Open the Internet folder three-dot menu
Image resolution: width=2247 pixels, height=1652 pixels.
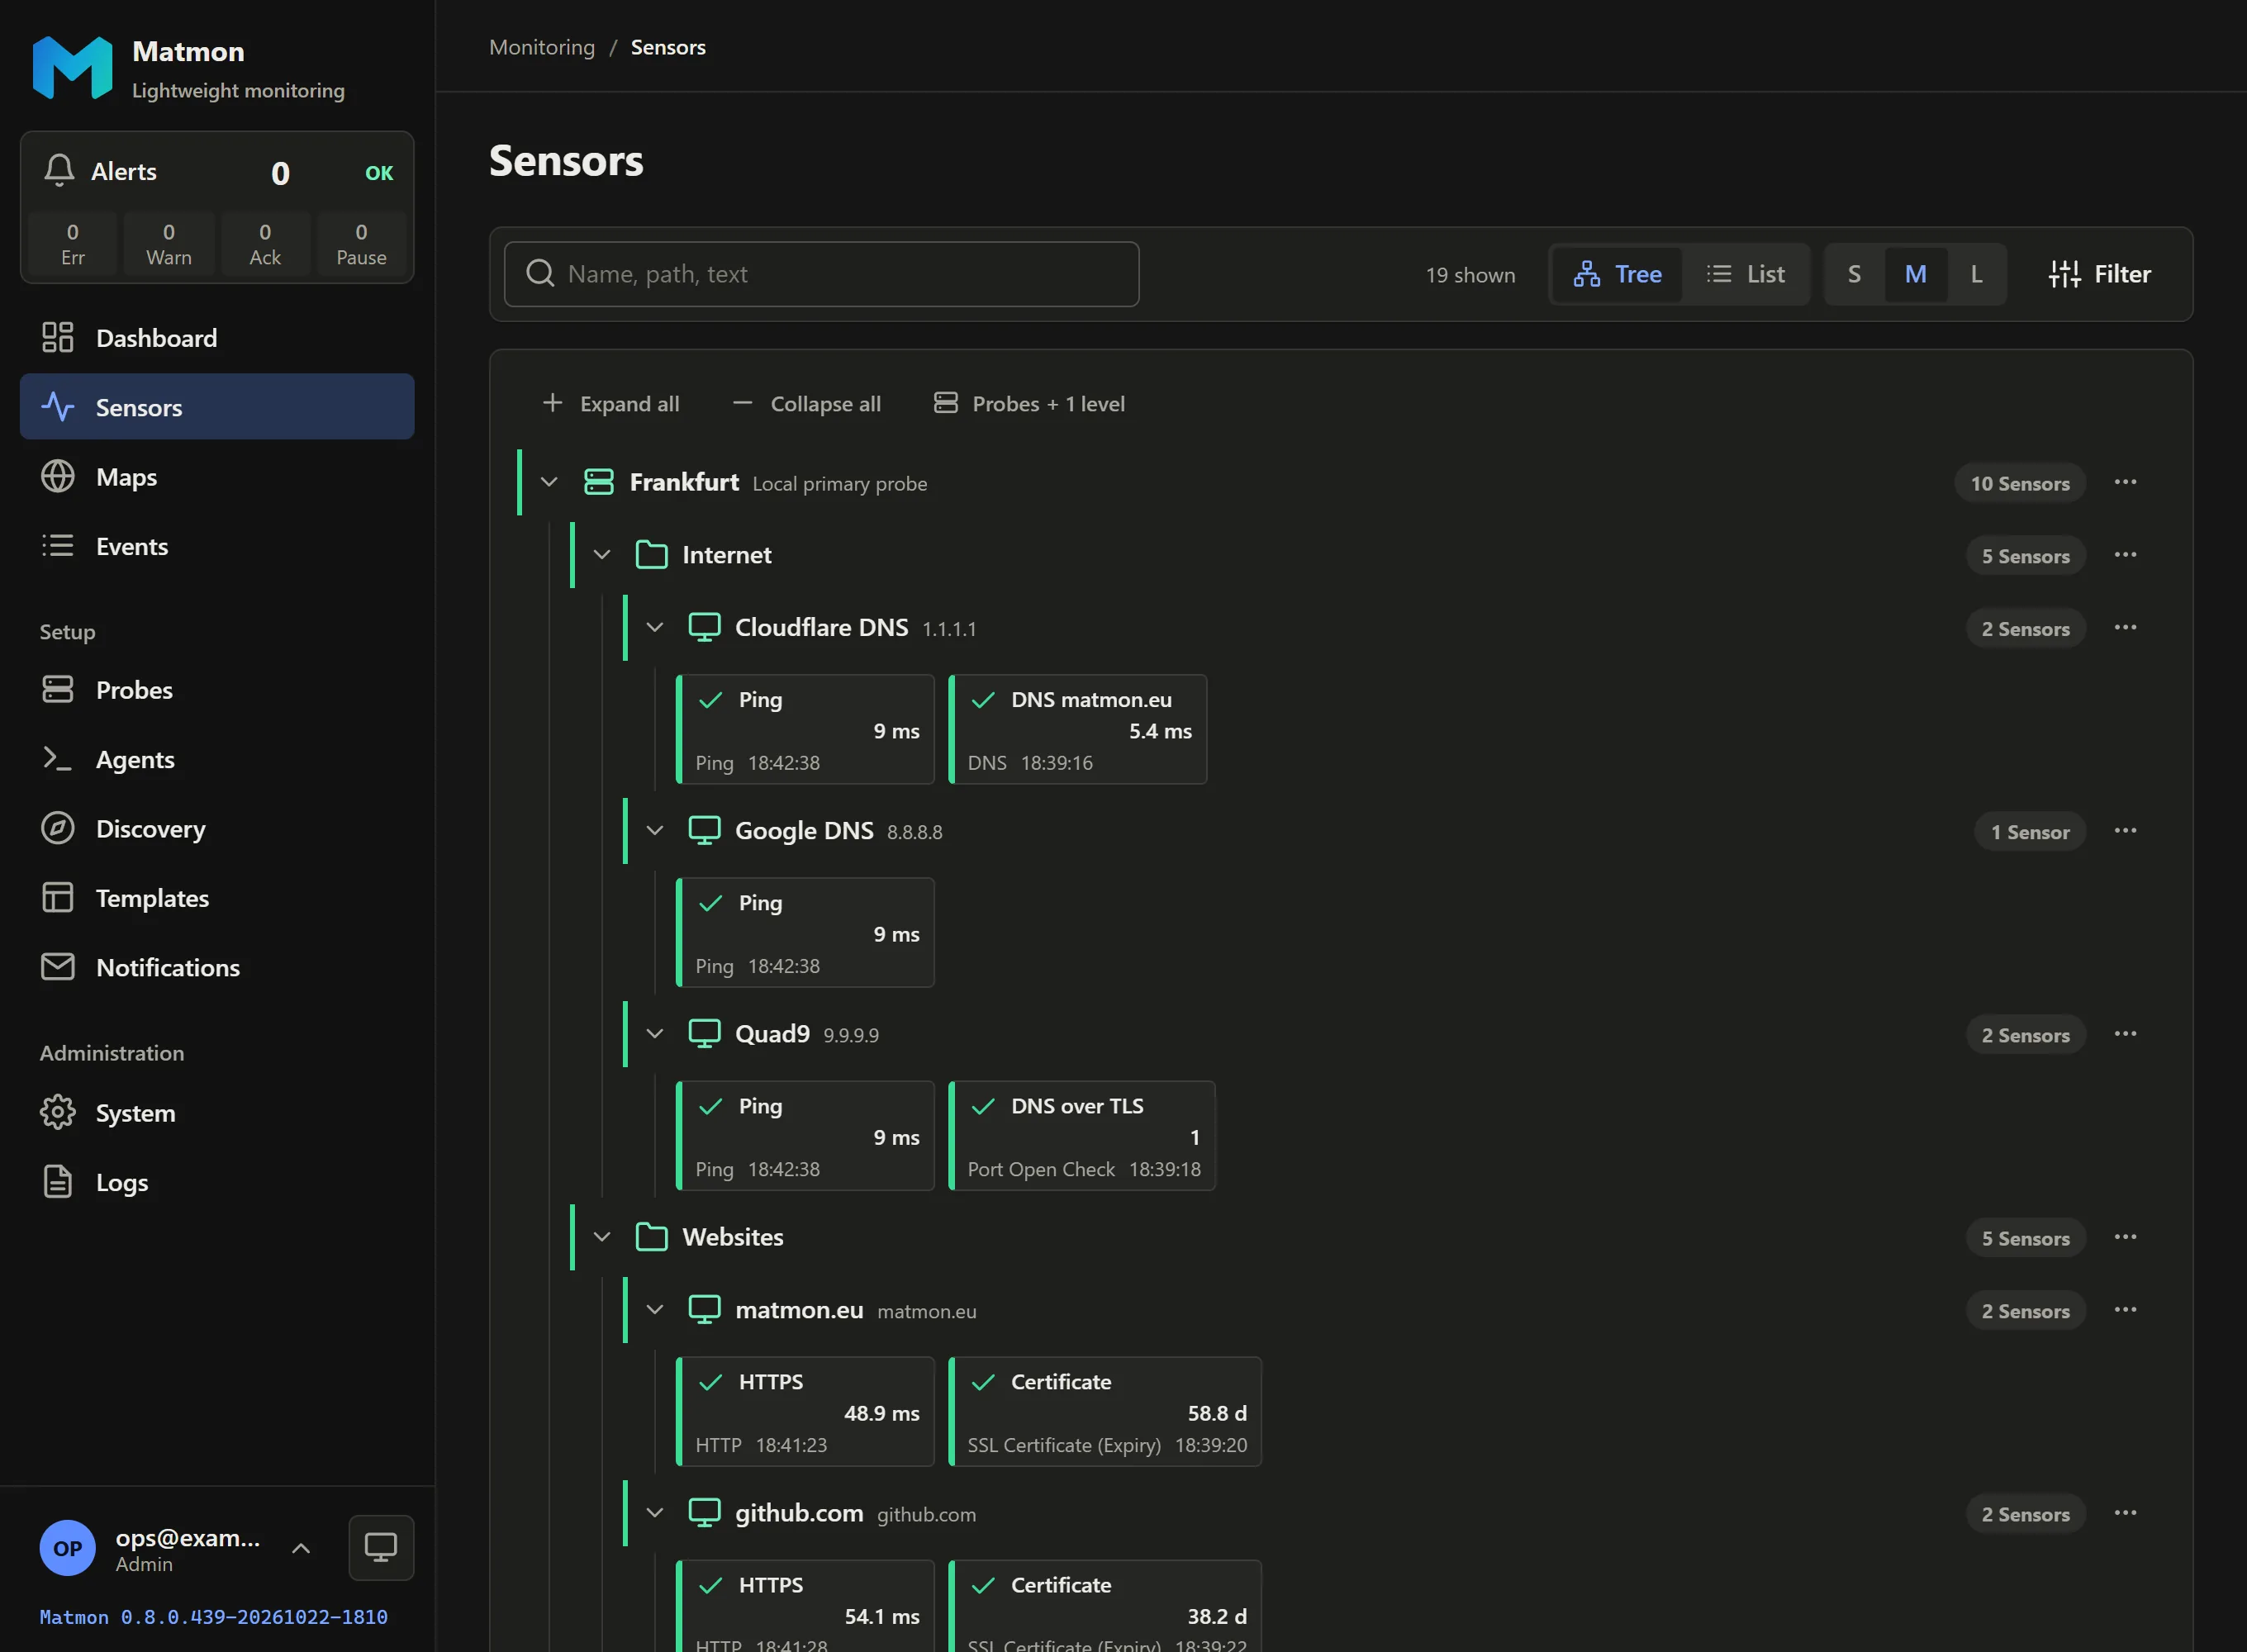coord(2125,555)
